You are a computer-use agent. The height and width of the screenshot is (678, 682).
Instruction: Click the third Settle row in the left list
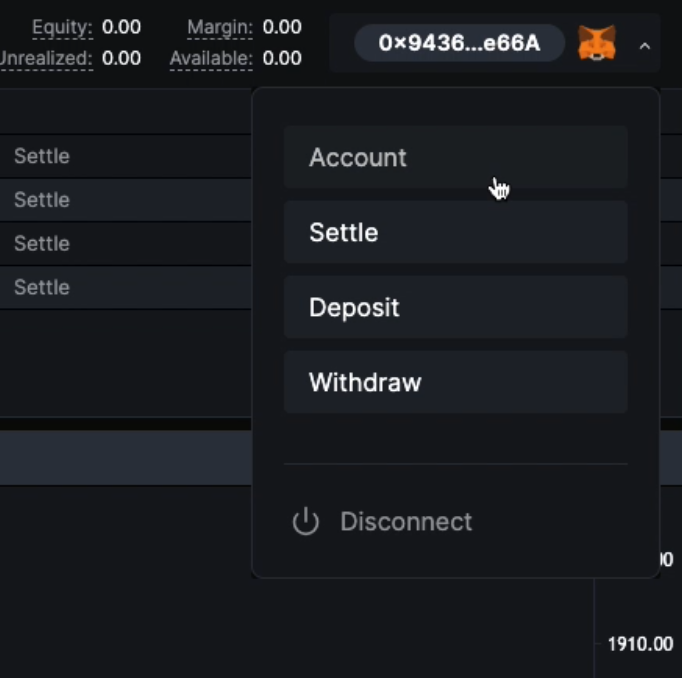pos(42,243)
